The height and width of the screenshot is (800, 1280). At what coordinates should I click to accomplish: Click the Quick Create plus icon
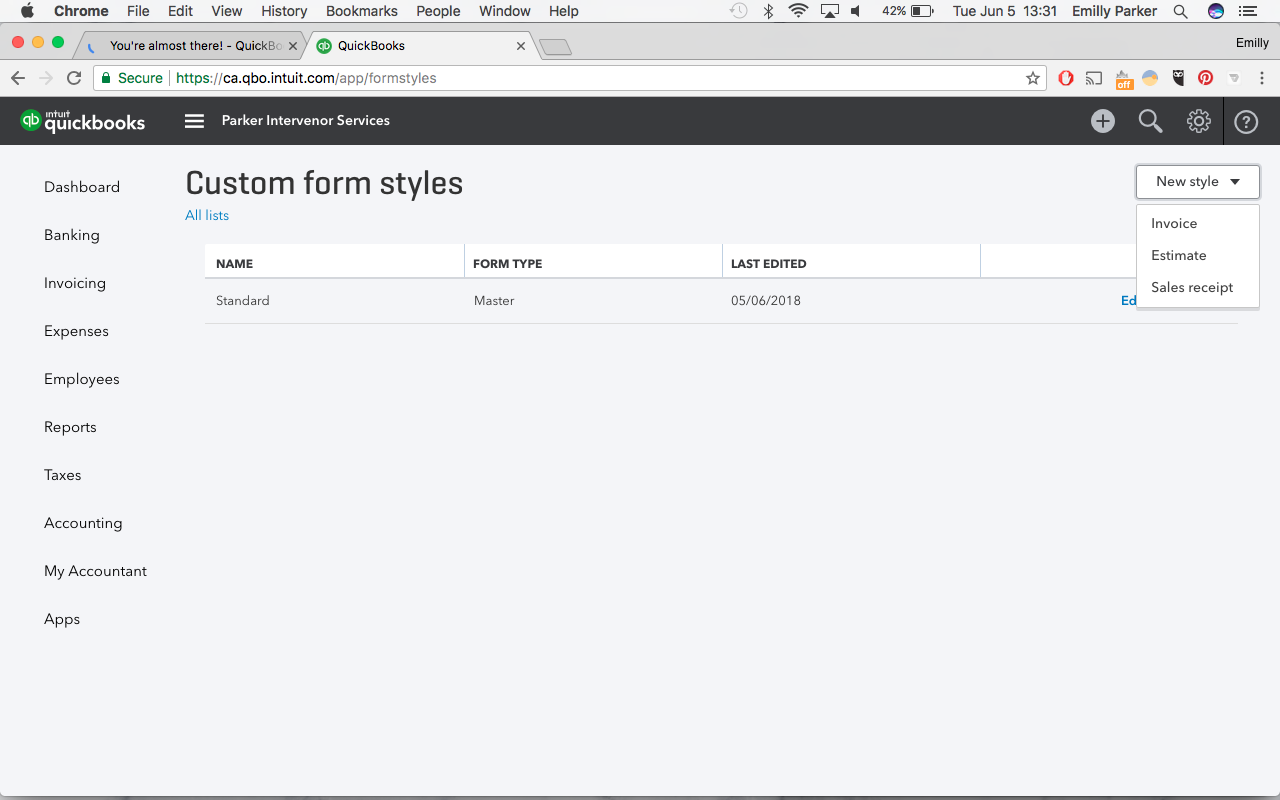point(1102,120)
